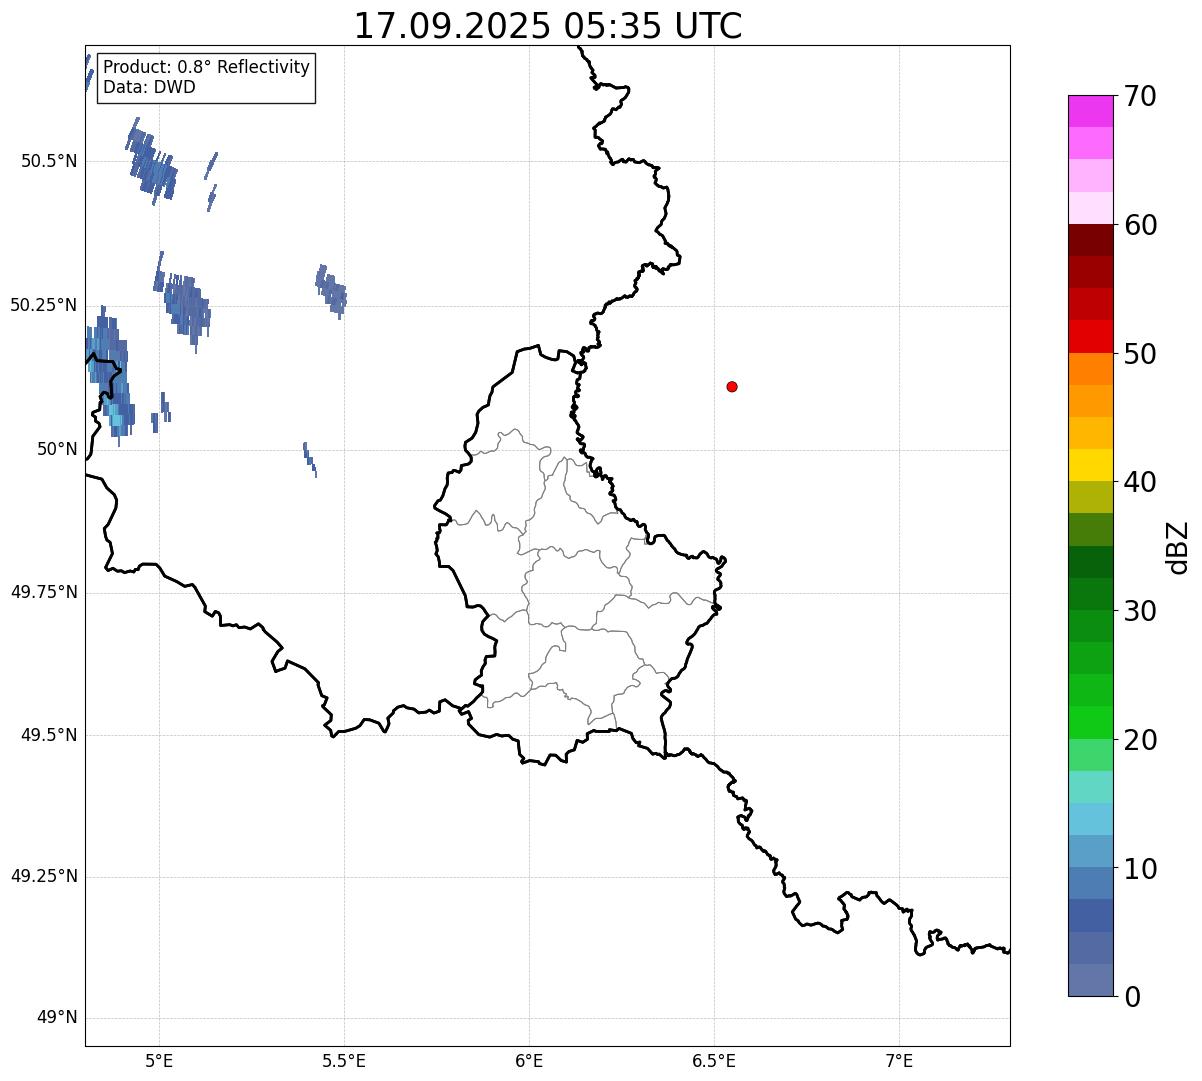
Task: Select the 50°N latitude label
Action: click(x=57, y=449)
